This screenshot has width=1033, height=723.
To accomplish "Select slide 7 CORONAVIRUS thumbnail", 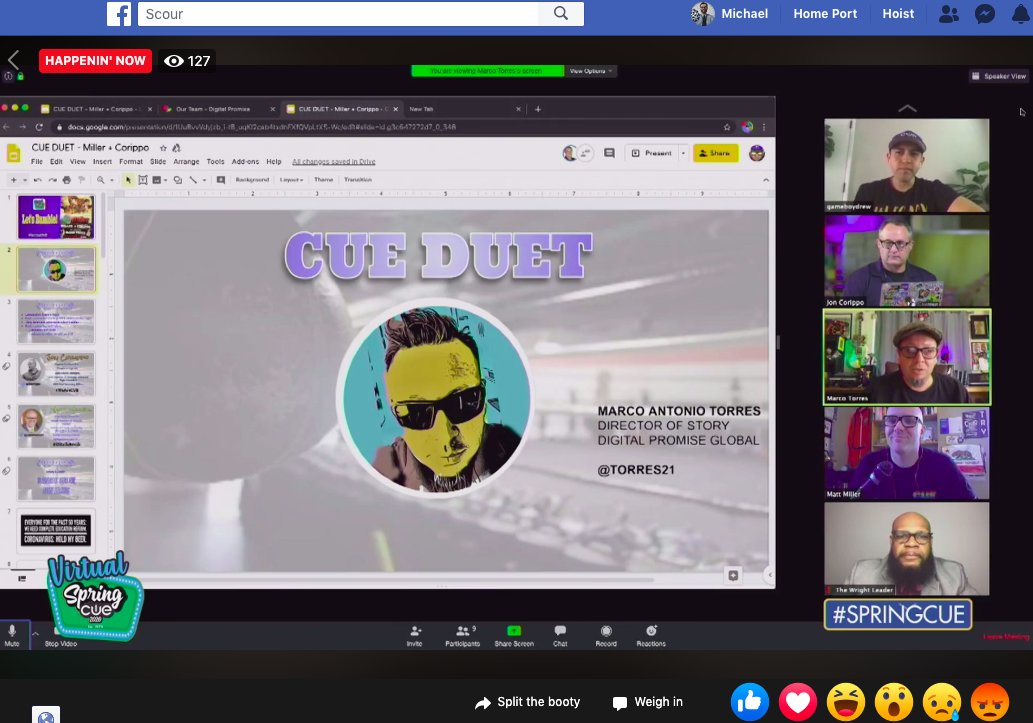I will coord(55,530).
